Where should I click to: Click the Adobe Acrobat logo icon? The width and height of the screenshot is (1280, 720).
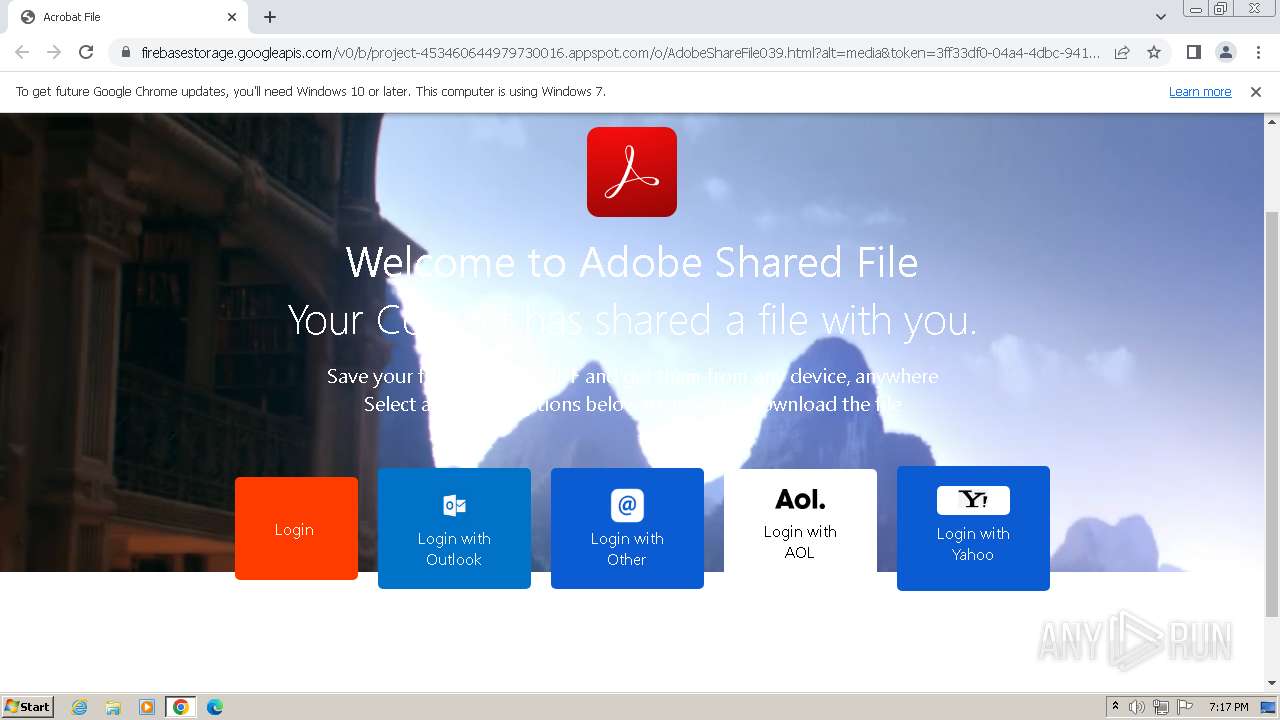(632, 172)
